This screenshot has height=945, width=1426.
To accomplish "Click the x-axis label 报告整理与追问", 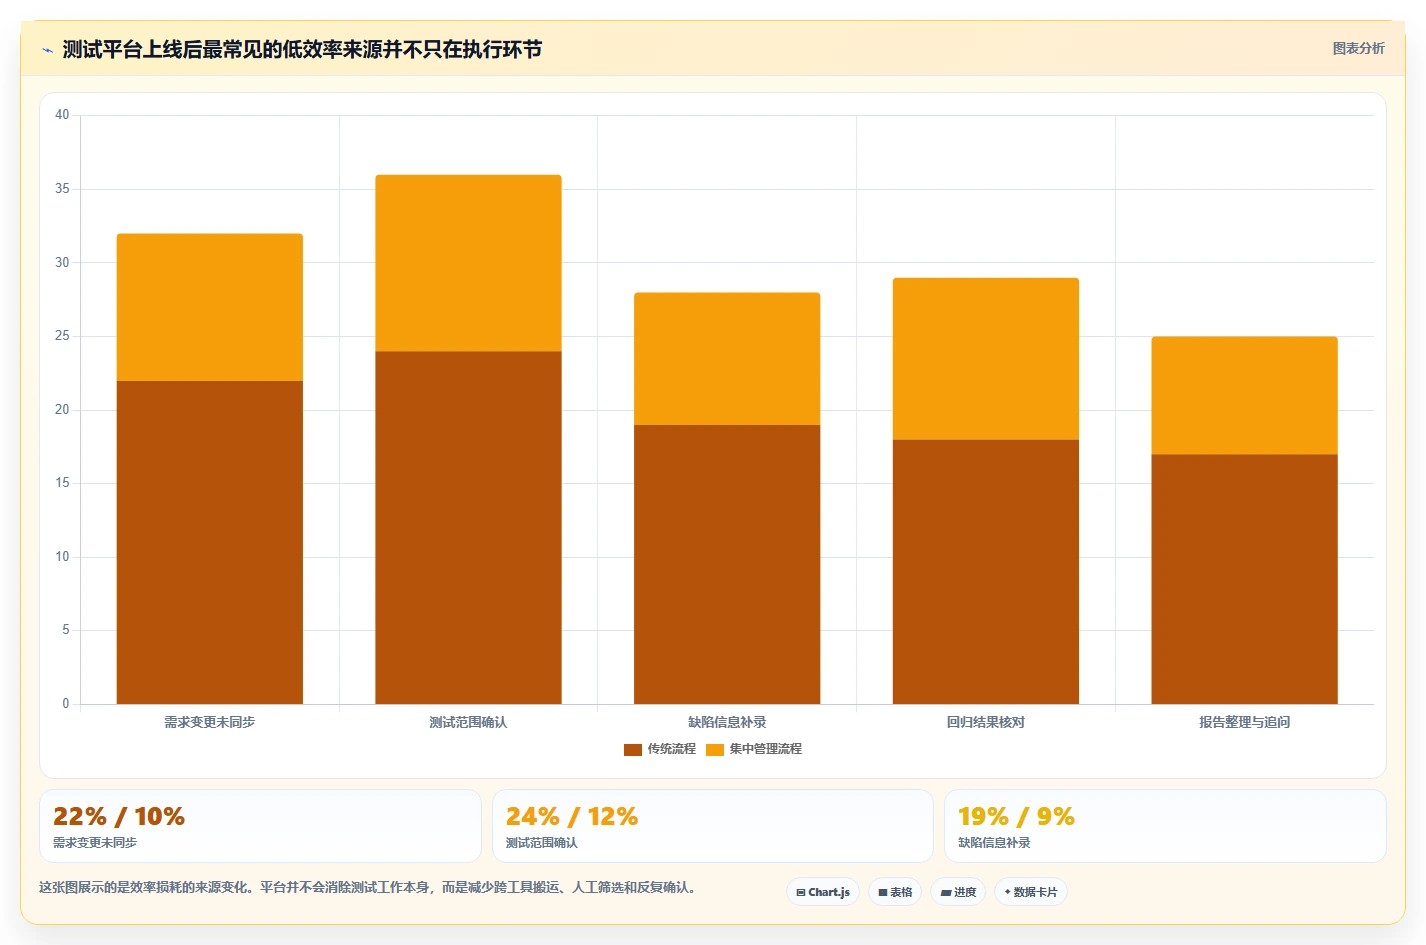I will [1244, 722].
